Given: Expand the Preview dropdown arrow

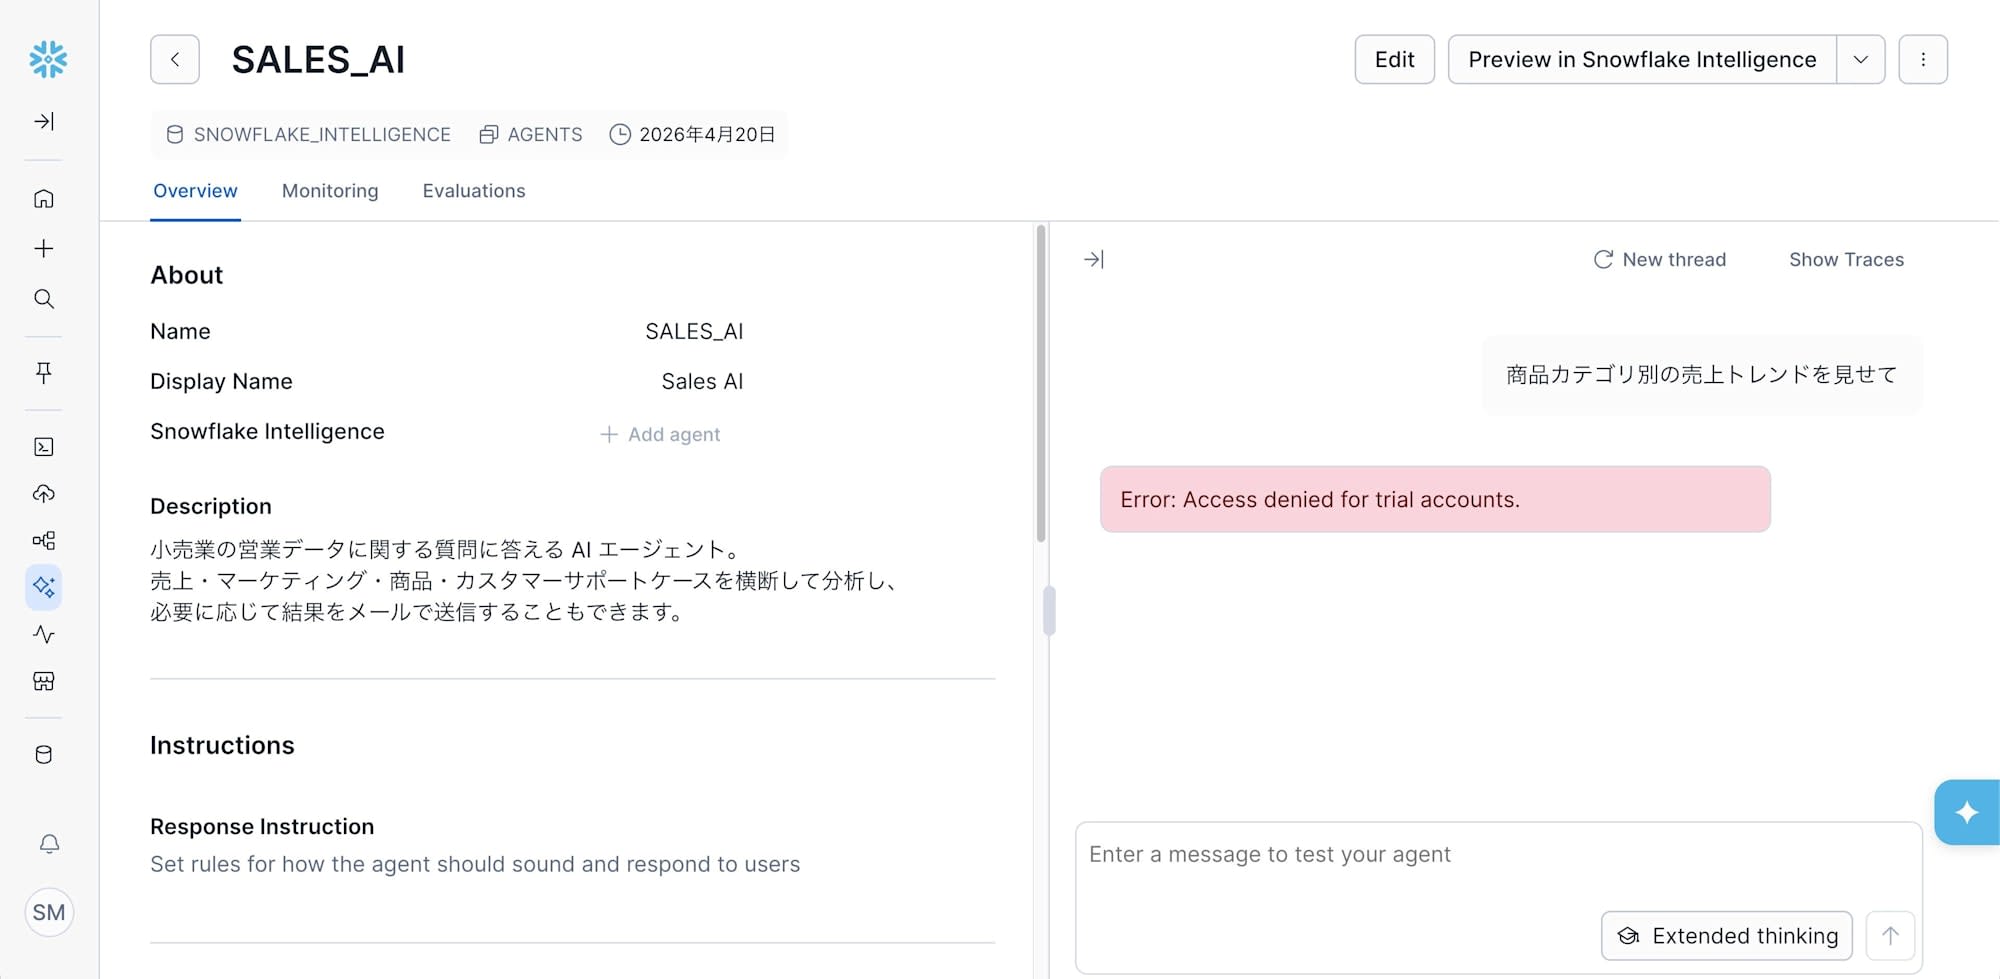Looking at the screenshot, I should (1861, 60).
